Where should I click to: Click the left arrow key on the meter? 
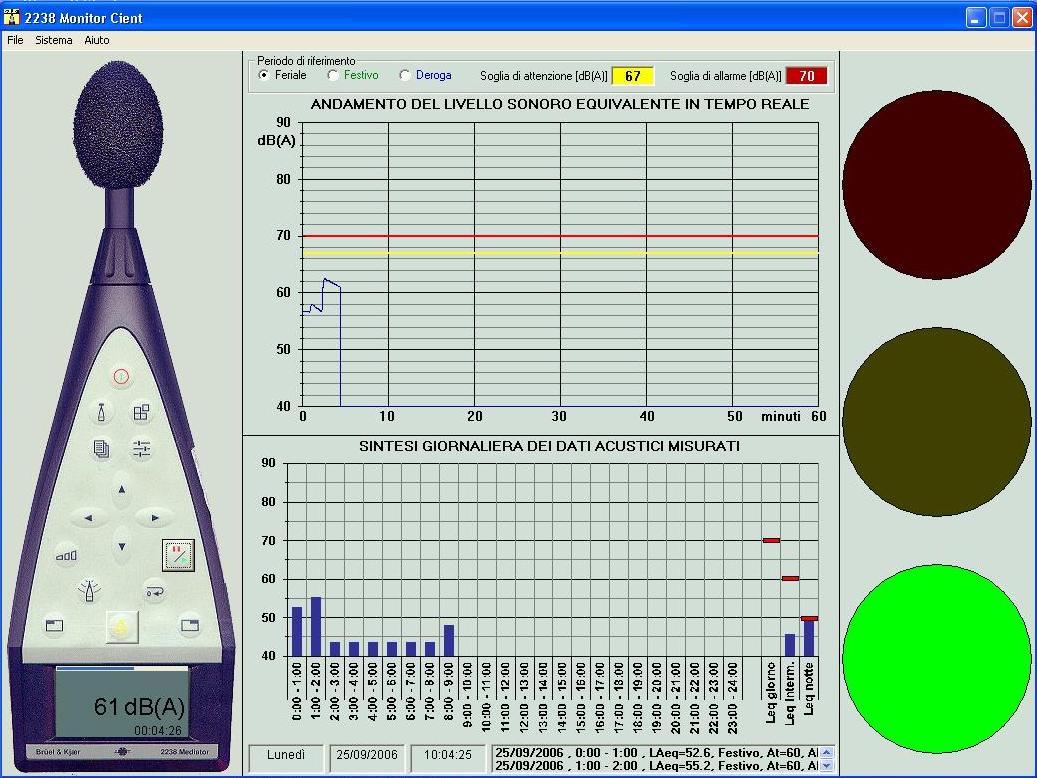coord(89,517)
